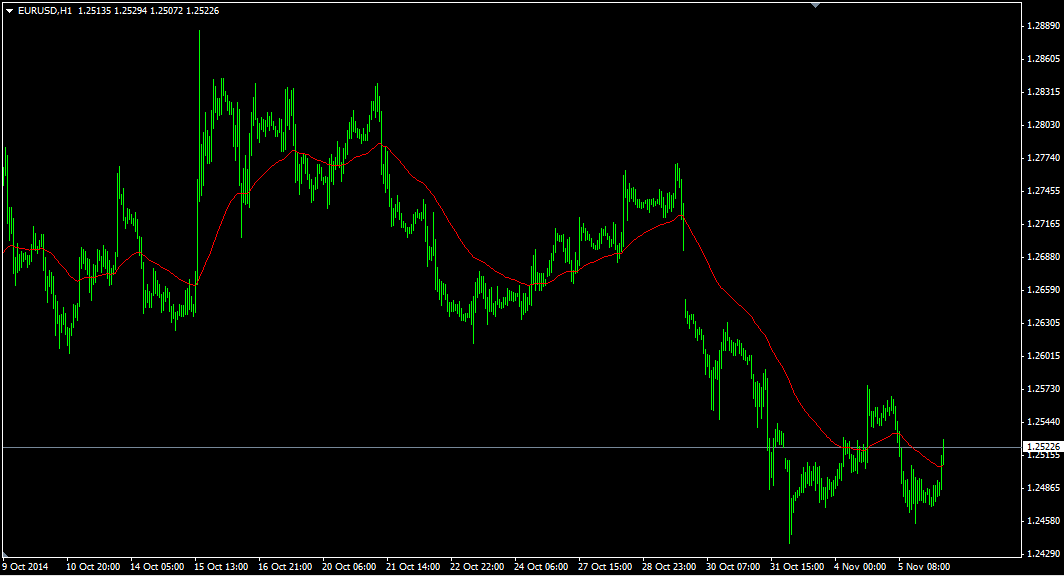Click the 28 Oct 23:00 time label

pos(669,567)
